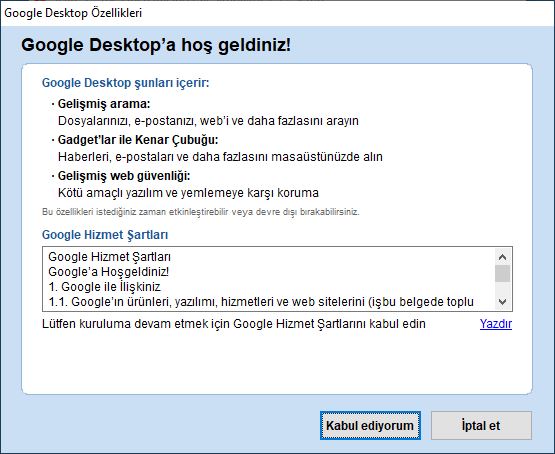Image resolution: width=555 pixels, height=454 pixels.
Task: Click first terms line "Google Hizmet Şartları"
Action: coord(109,257)
